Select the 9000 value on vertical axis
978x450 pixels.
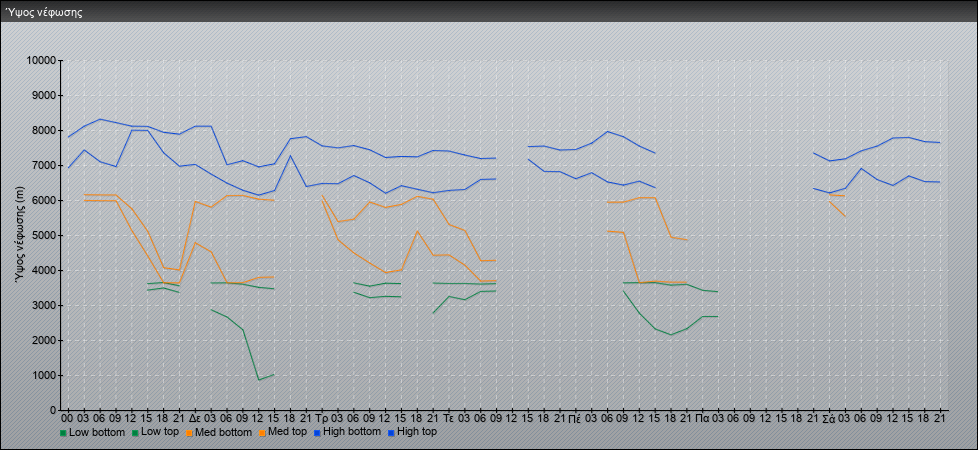tap(44, 95)
